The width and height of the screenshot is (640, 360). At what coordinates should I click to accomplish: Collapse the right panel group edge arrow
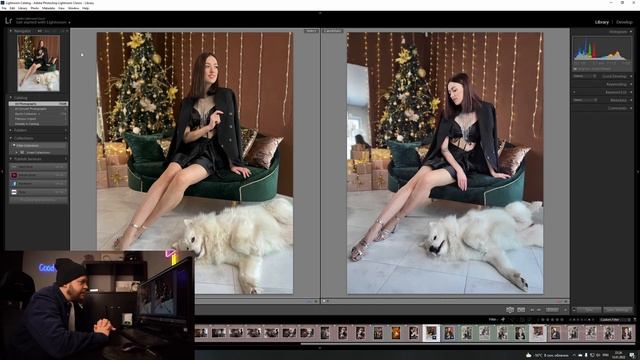(x=638, y=171)
